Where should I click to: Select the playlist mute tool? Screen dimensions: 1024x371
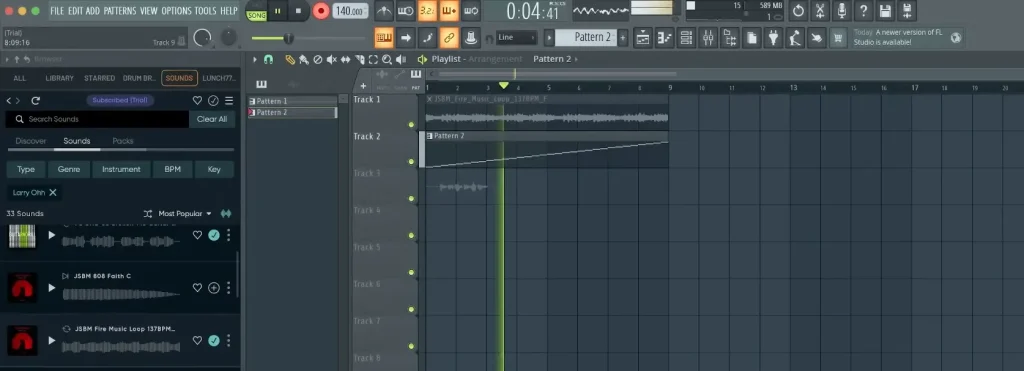click(331, 59)
